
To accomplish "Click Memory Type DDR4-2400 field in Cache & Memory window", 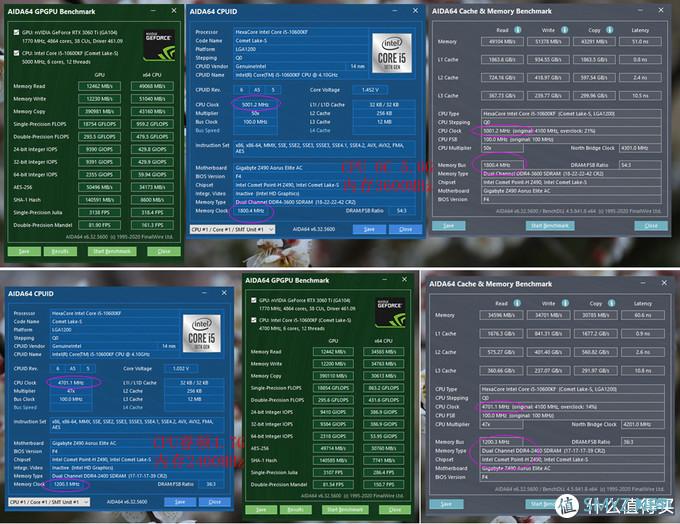I will (x=572, y=451).
